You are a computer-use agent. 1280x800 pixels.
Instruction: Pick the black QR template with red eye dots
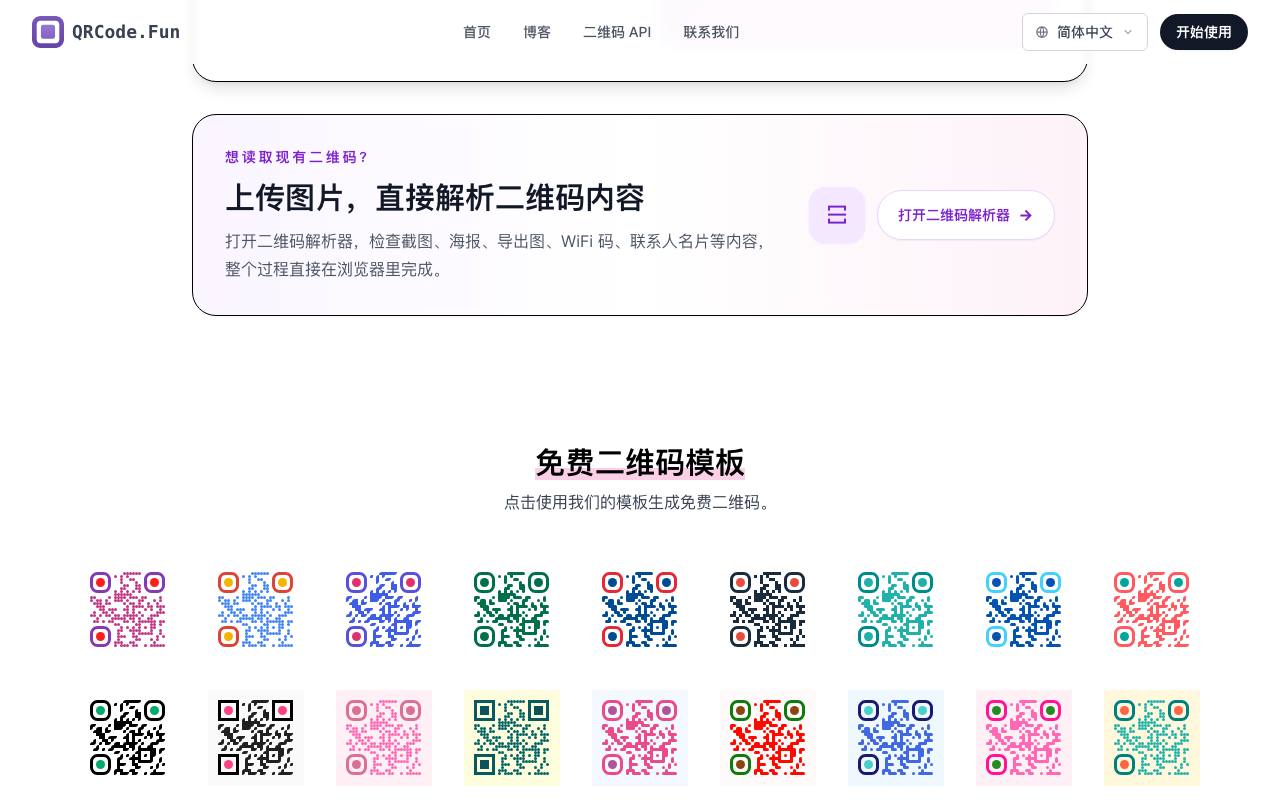[768, 610]
